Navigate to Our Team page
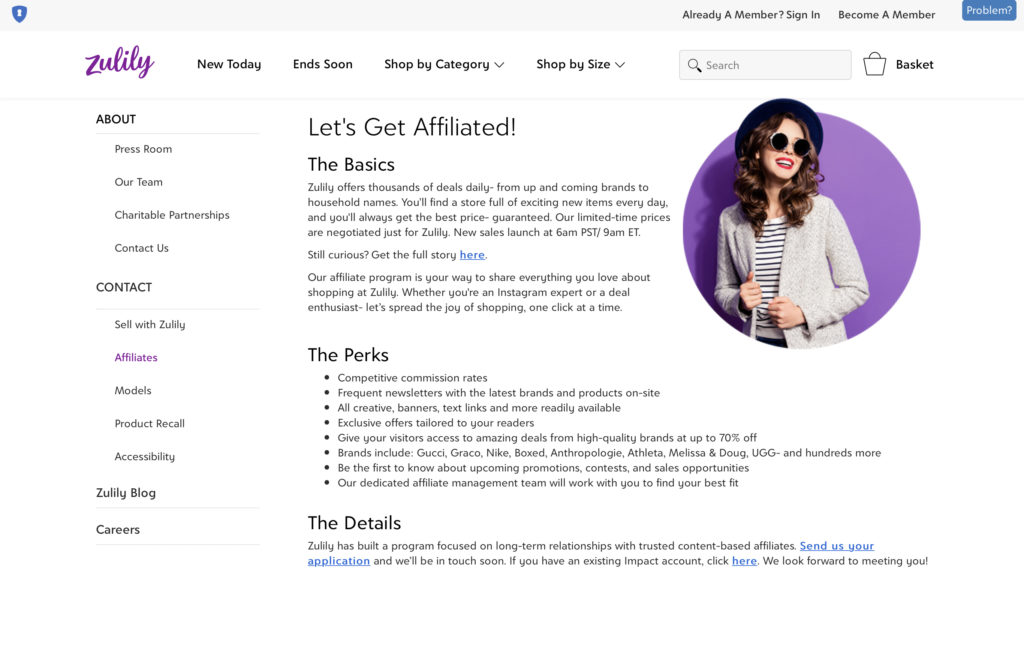The height and width of the screenshot is (671, 1024). pos(138,182)
